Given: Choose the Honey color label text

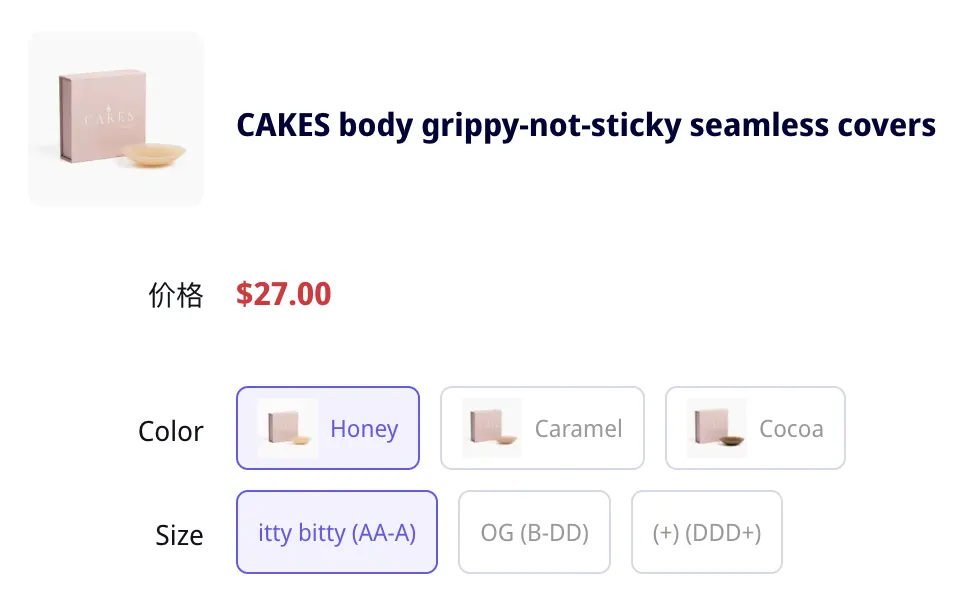Looking at the screenshot, I should click(364, 429).
